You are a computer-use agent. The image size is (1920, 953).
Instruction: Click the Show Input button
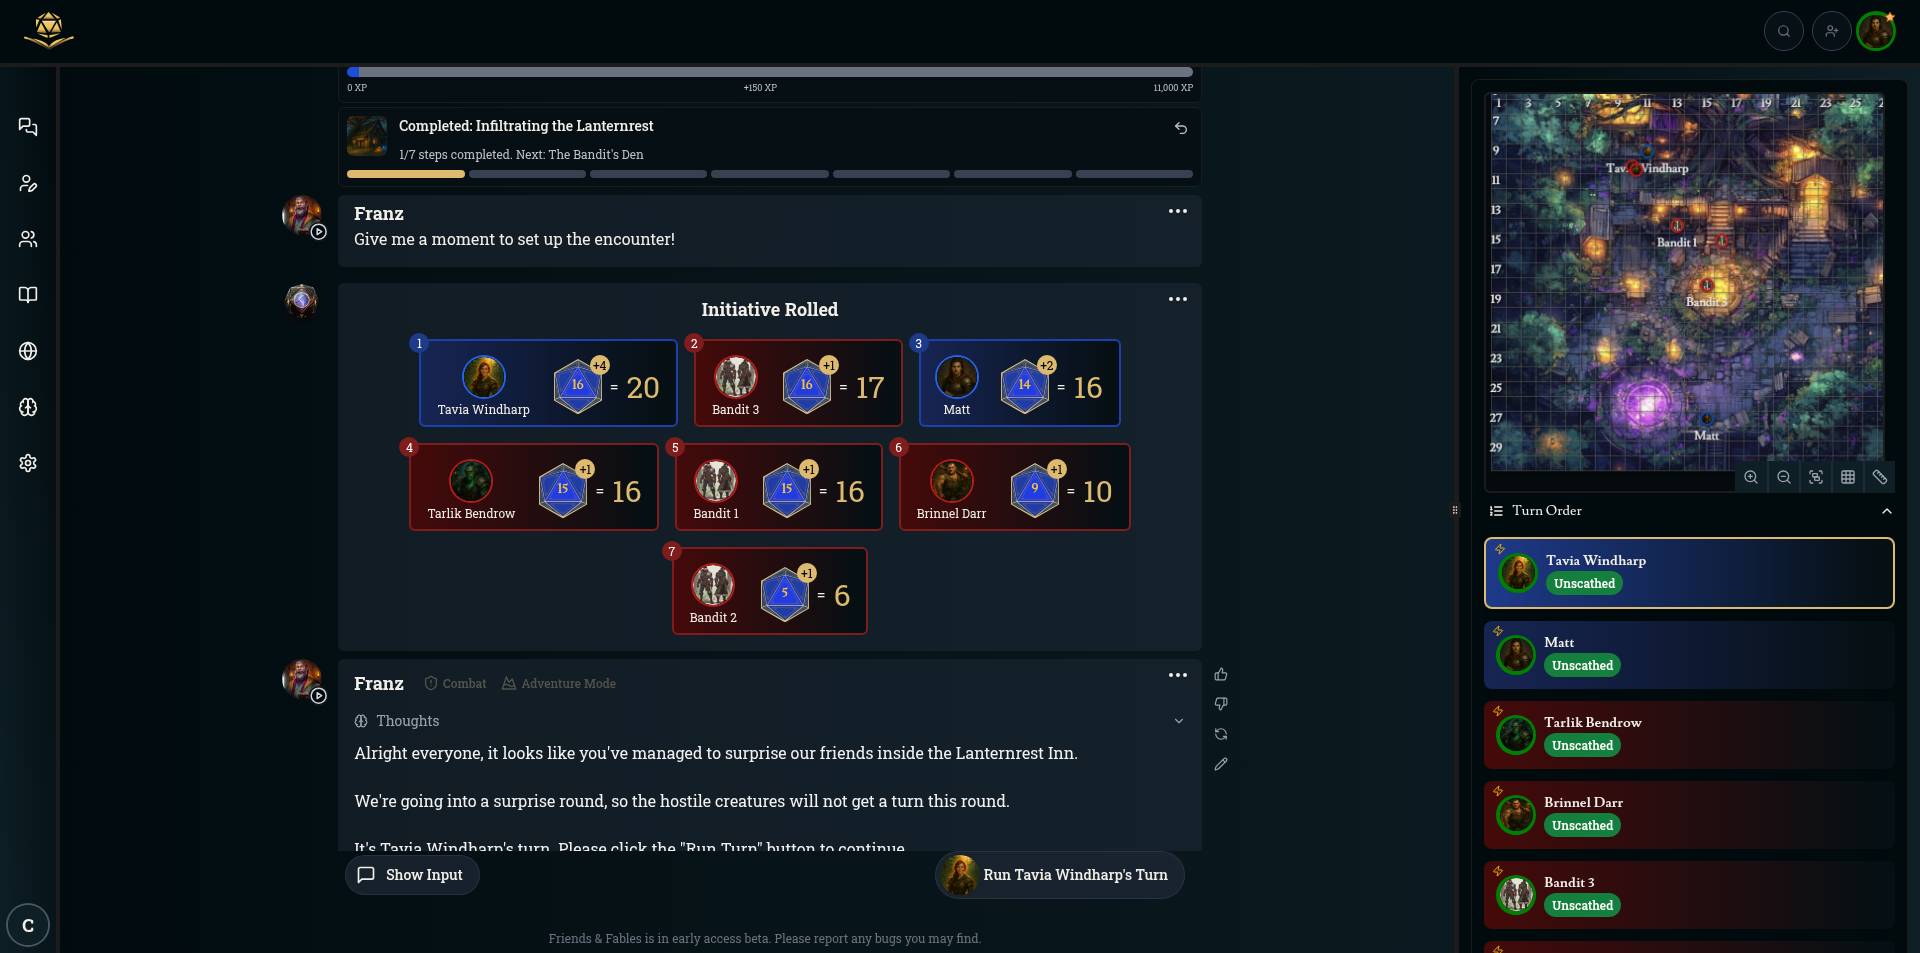(412, 875)
